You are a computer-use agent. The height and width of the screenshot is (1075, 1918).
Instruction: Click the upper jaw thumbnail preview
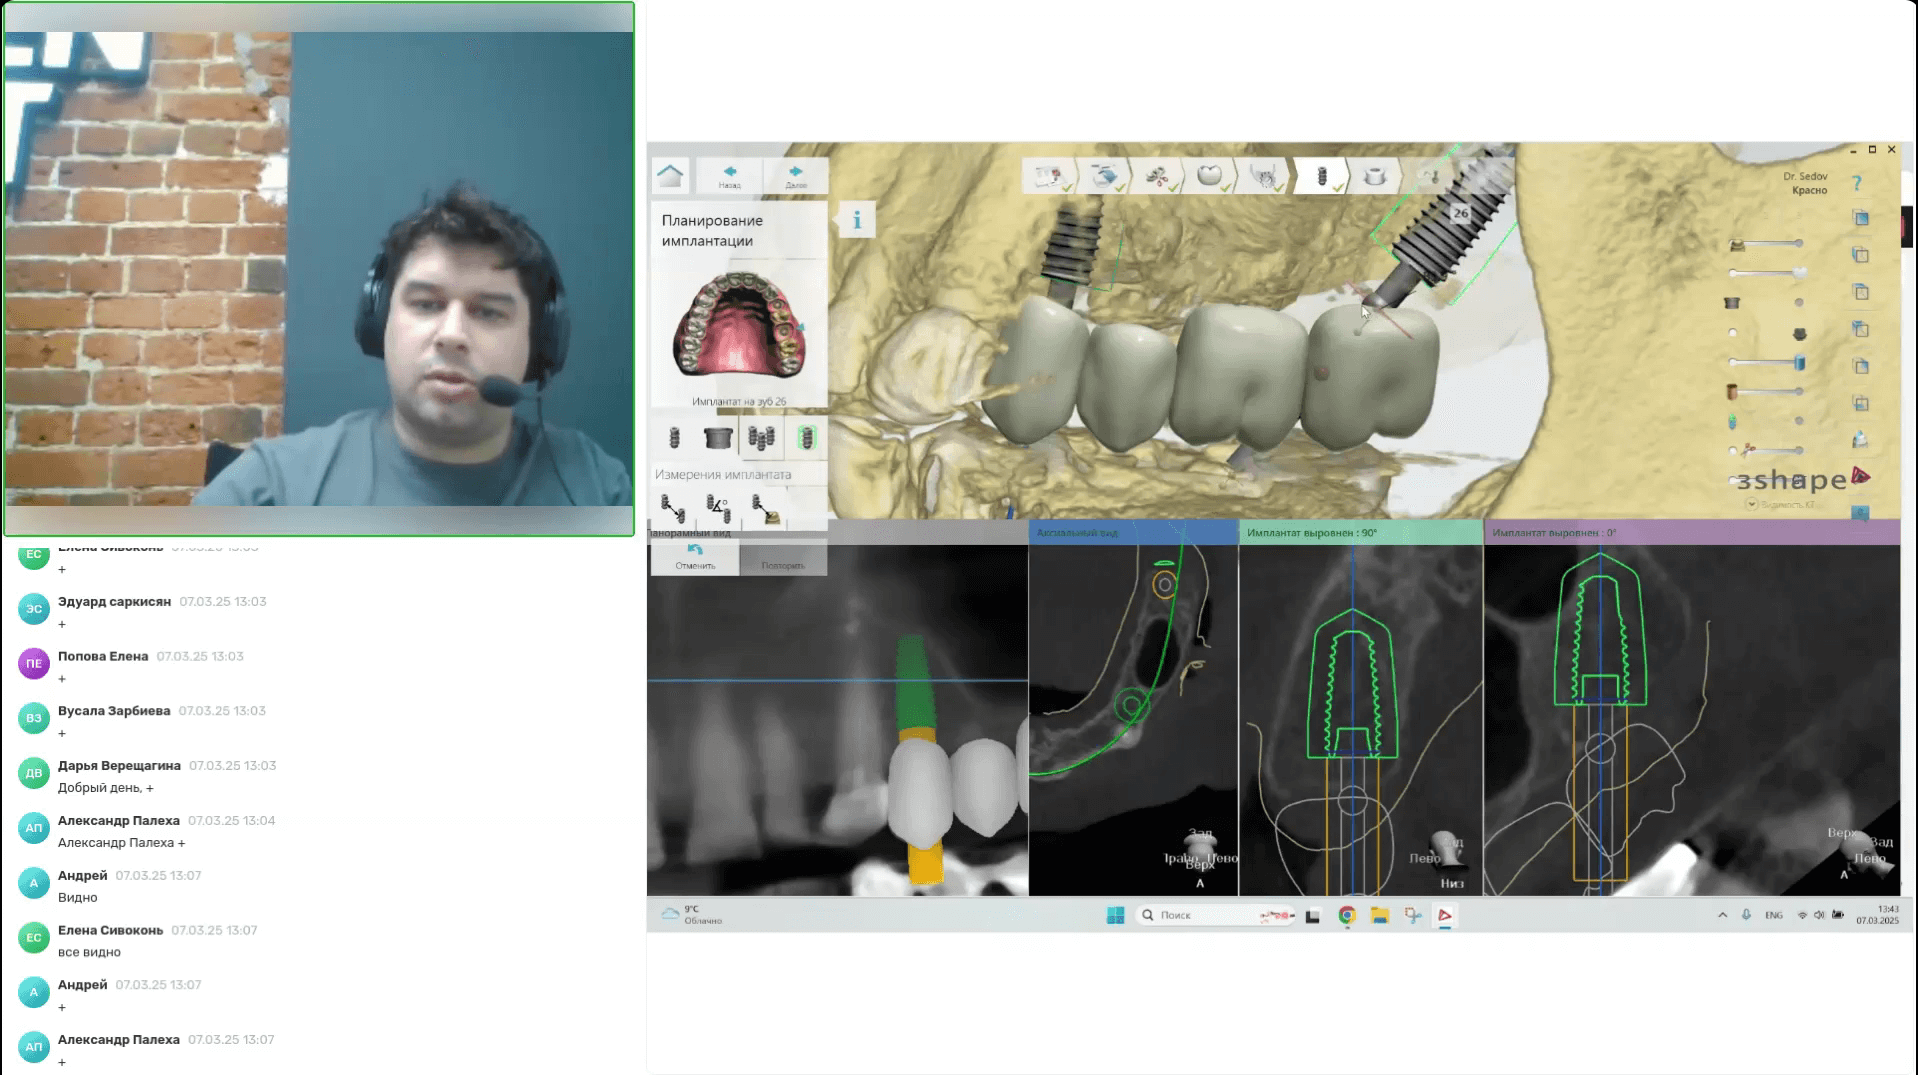pos(739,330)
